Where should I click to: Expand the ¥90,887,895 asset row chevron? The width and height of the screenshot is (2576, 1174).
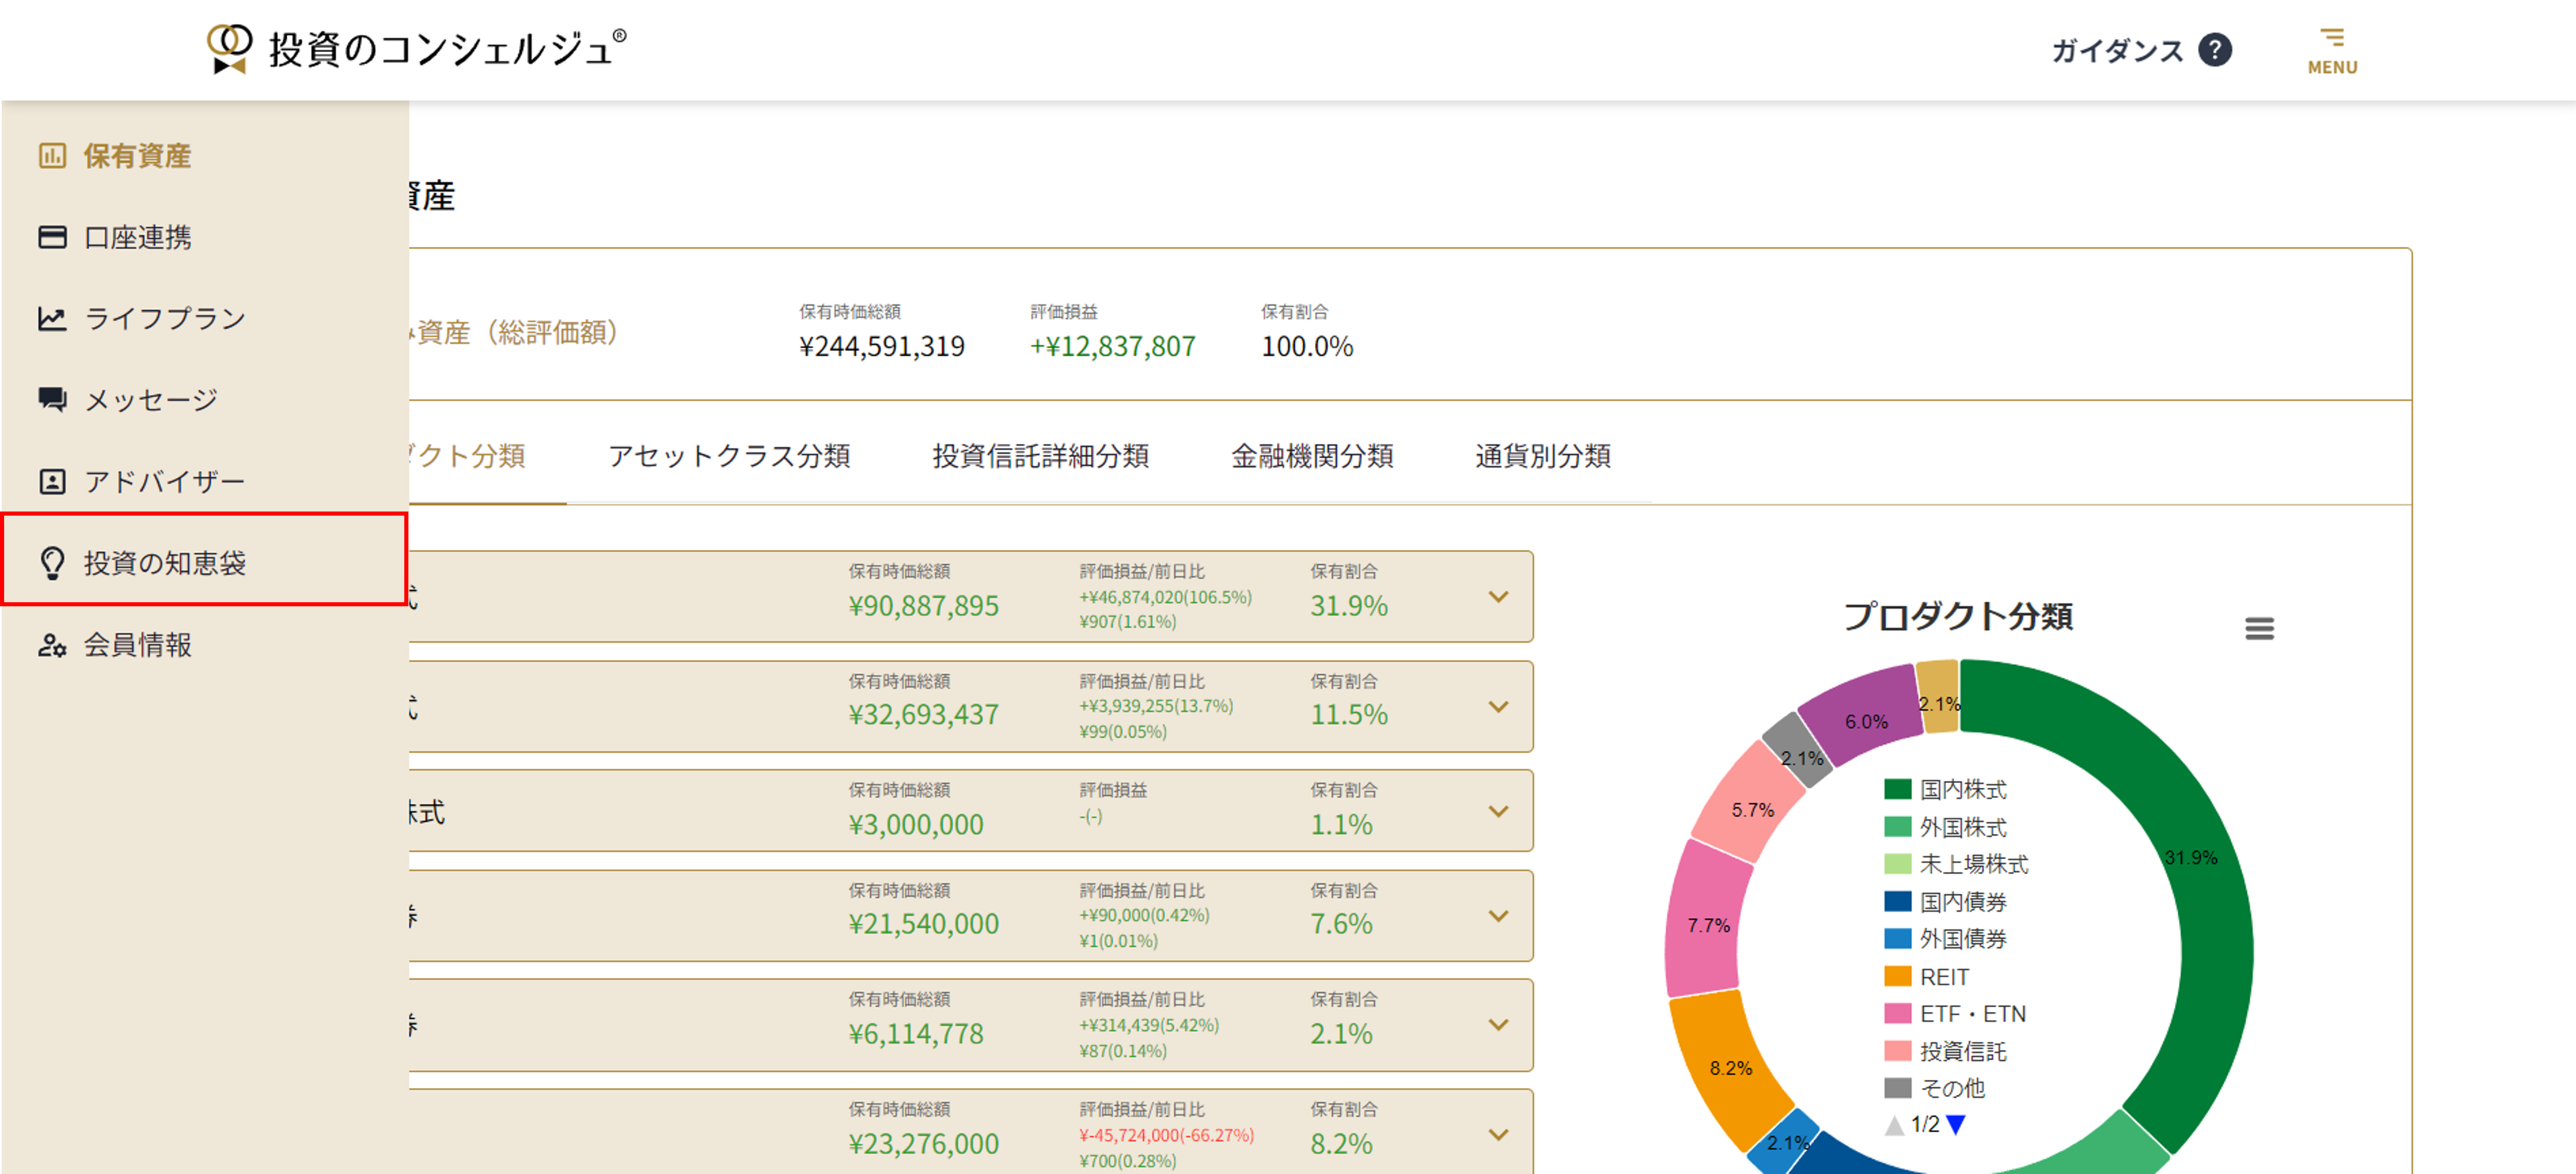1498,597
